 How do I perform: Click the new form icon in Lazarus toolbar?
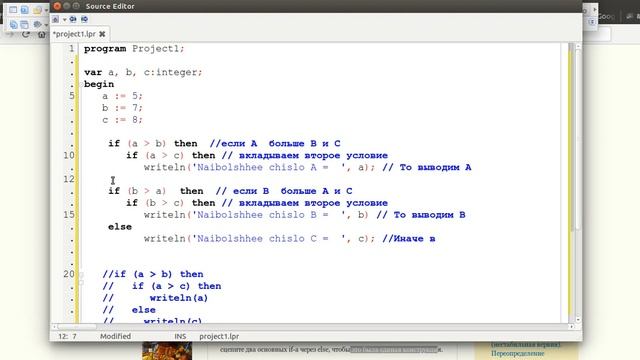point(13,10)
